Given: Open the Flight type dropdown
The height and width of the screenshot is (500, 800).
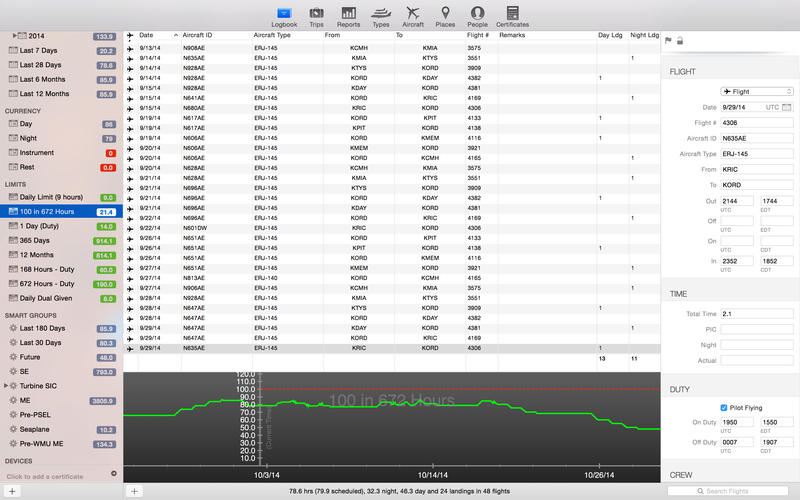Looking at the screenshot, I should pyautogui.click(x=756, y=91).
